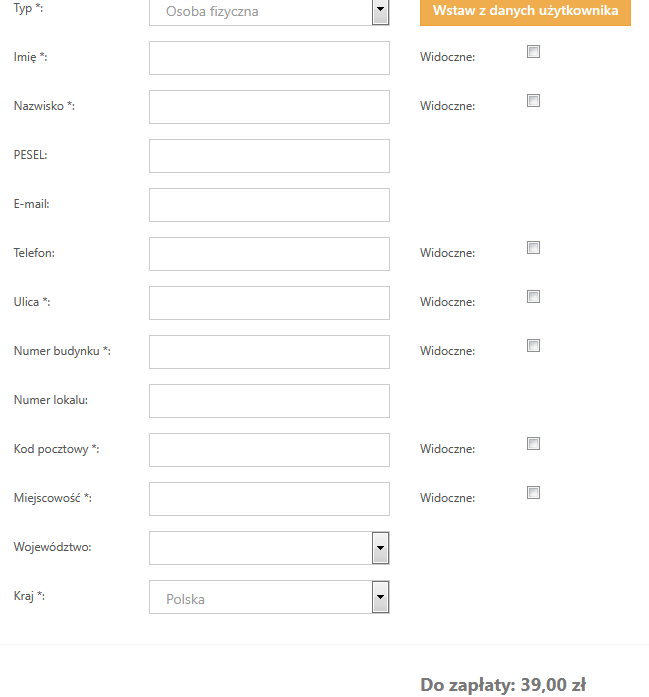Image resolution: width=649 pixels, height=697 pixels.
Task: Expand the Województwo dropdown list
Action: (269, 548)
